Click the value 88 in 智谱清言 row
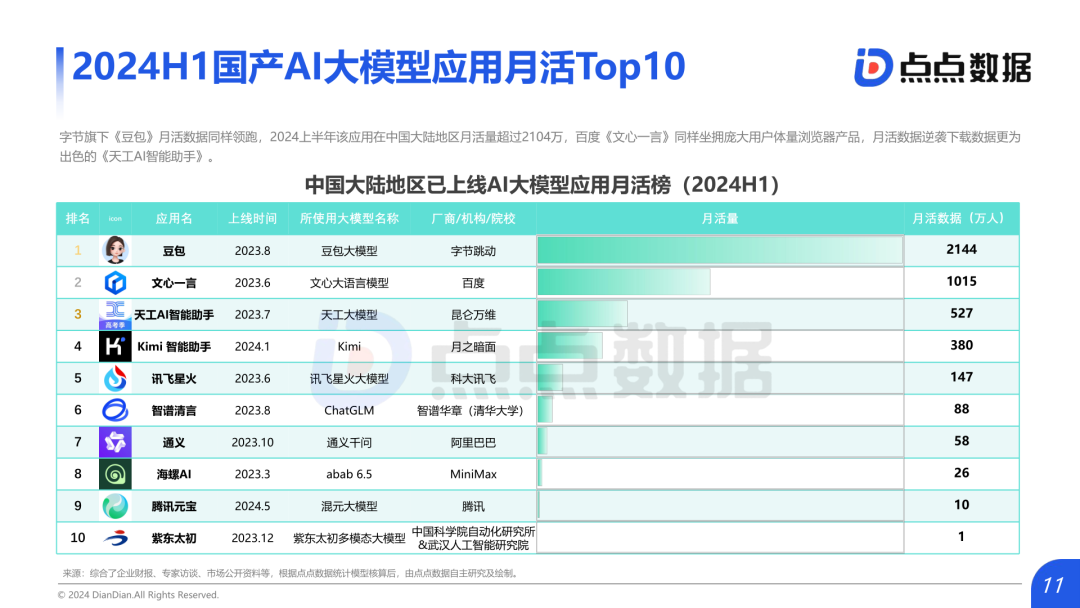Viewport: 1080px width, 608px height. coord(962,409)
